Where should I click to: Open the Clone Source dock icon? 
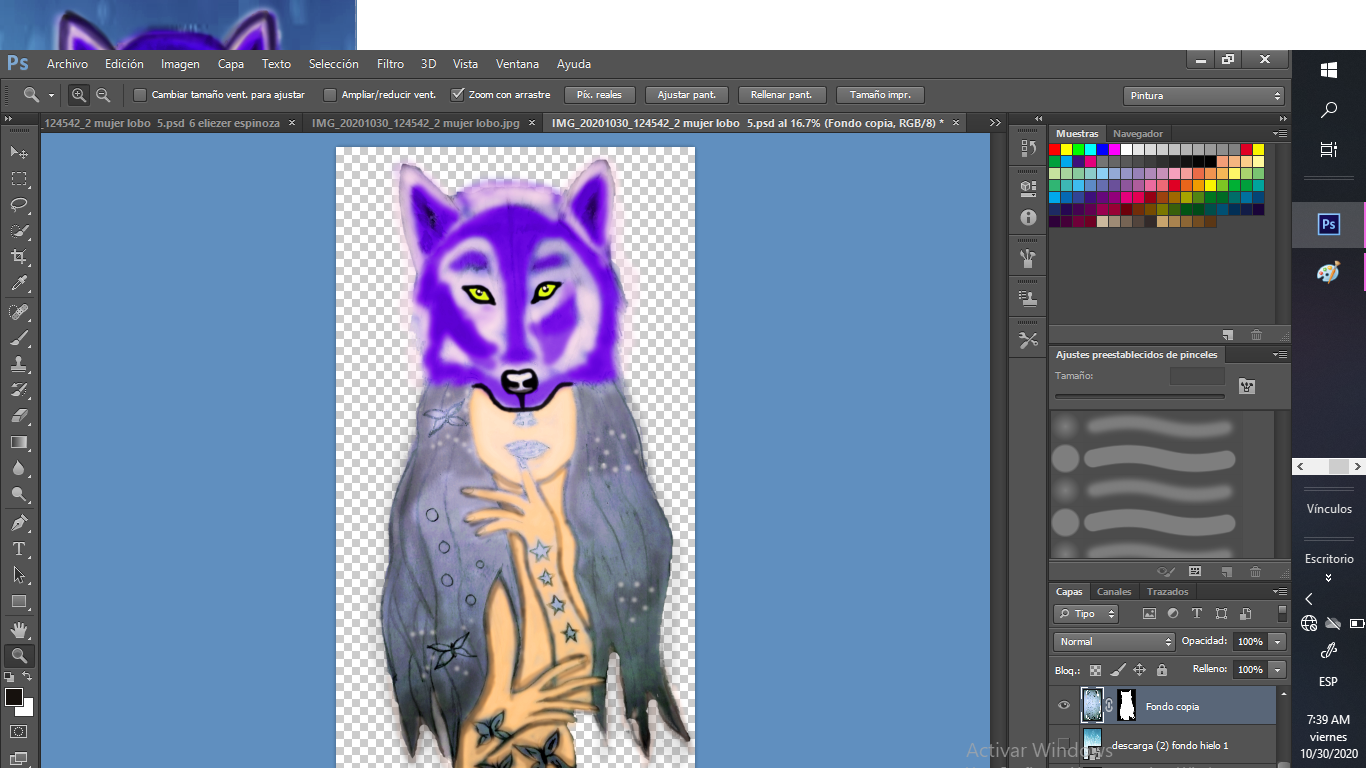[1028, 298]
